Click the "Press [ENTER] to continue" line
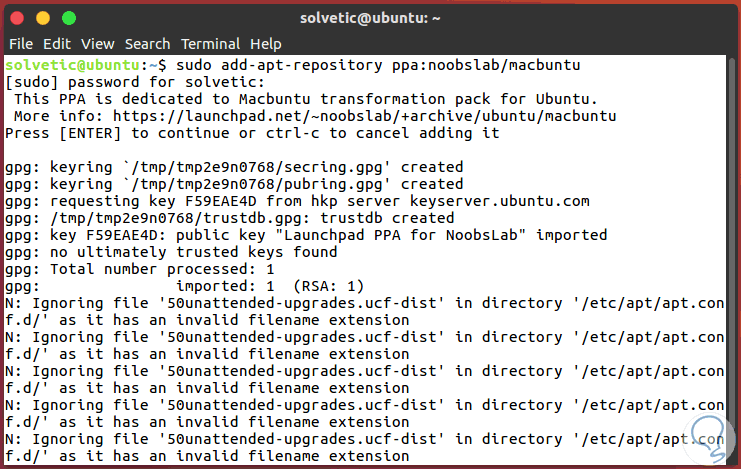Viewport: 741px width, 469px height. [x=252, y=133]
